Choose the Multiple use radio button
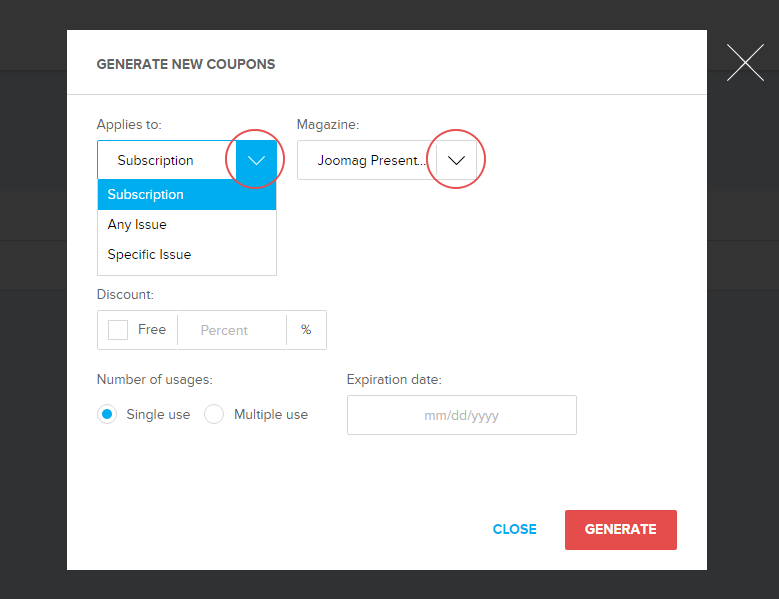Screen dimensions: 779x599 click(x=214, y=414)
